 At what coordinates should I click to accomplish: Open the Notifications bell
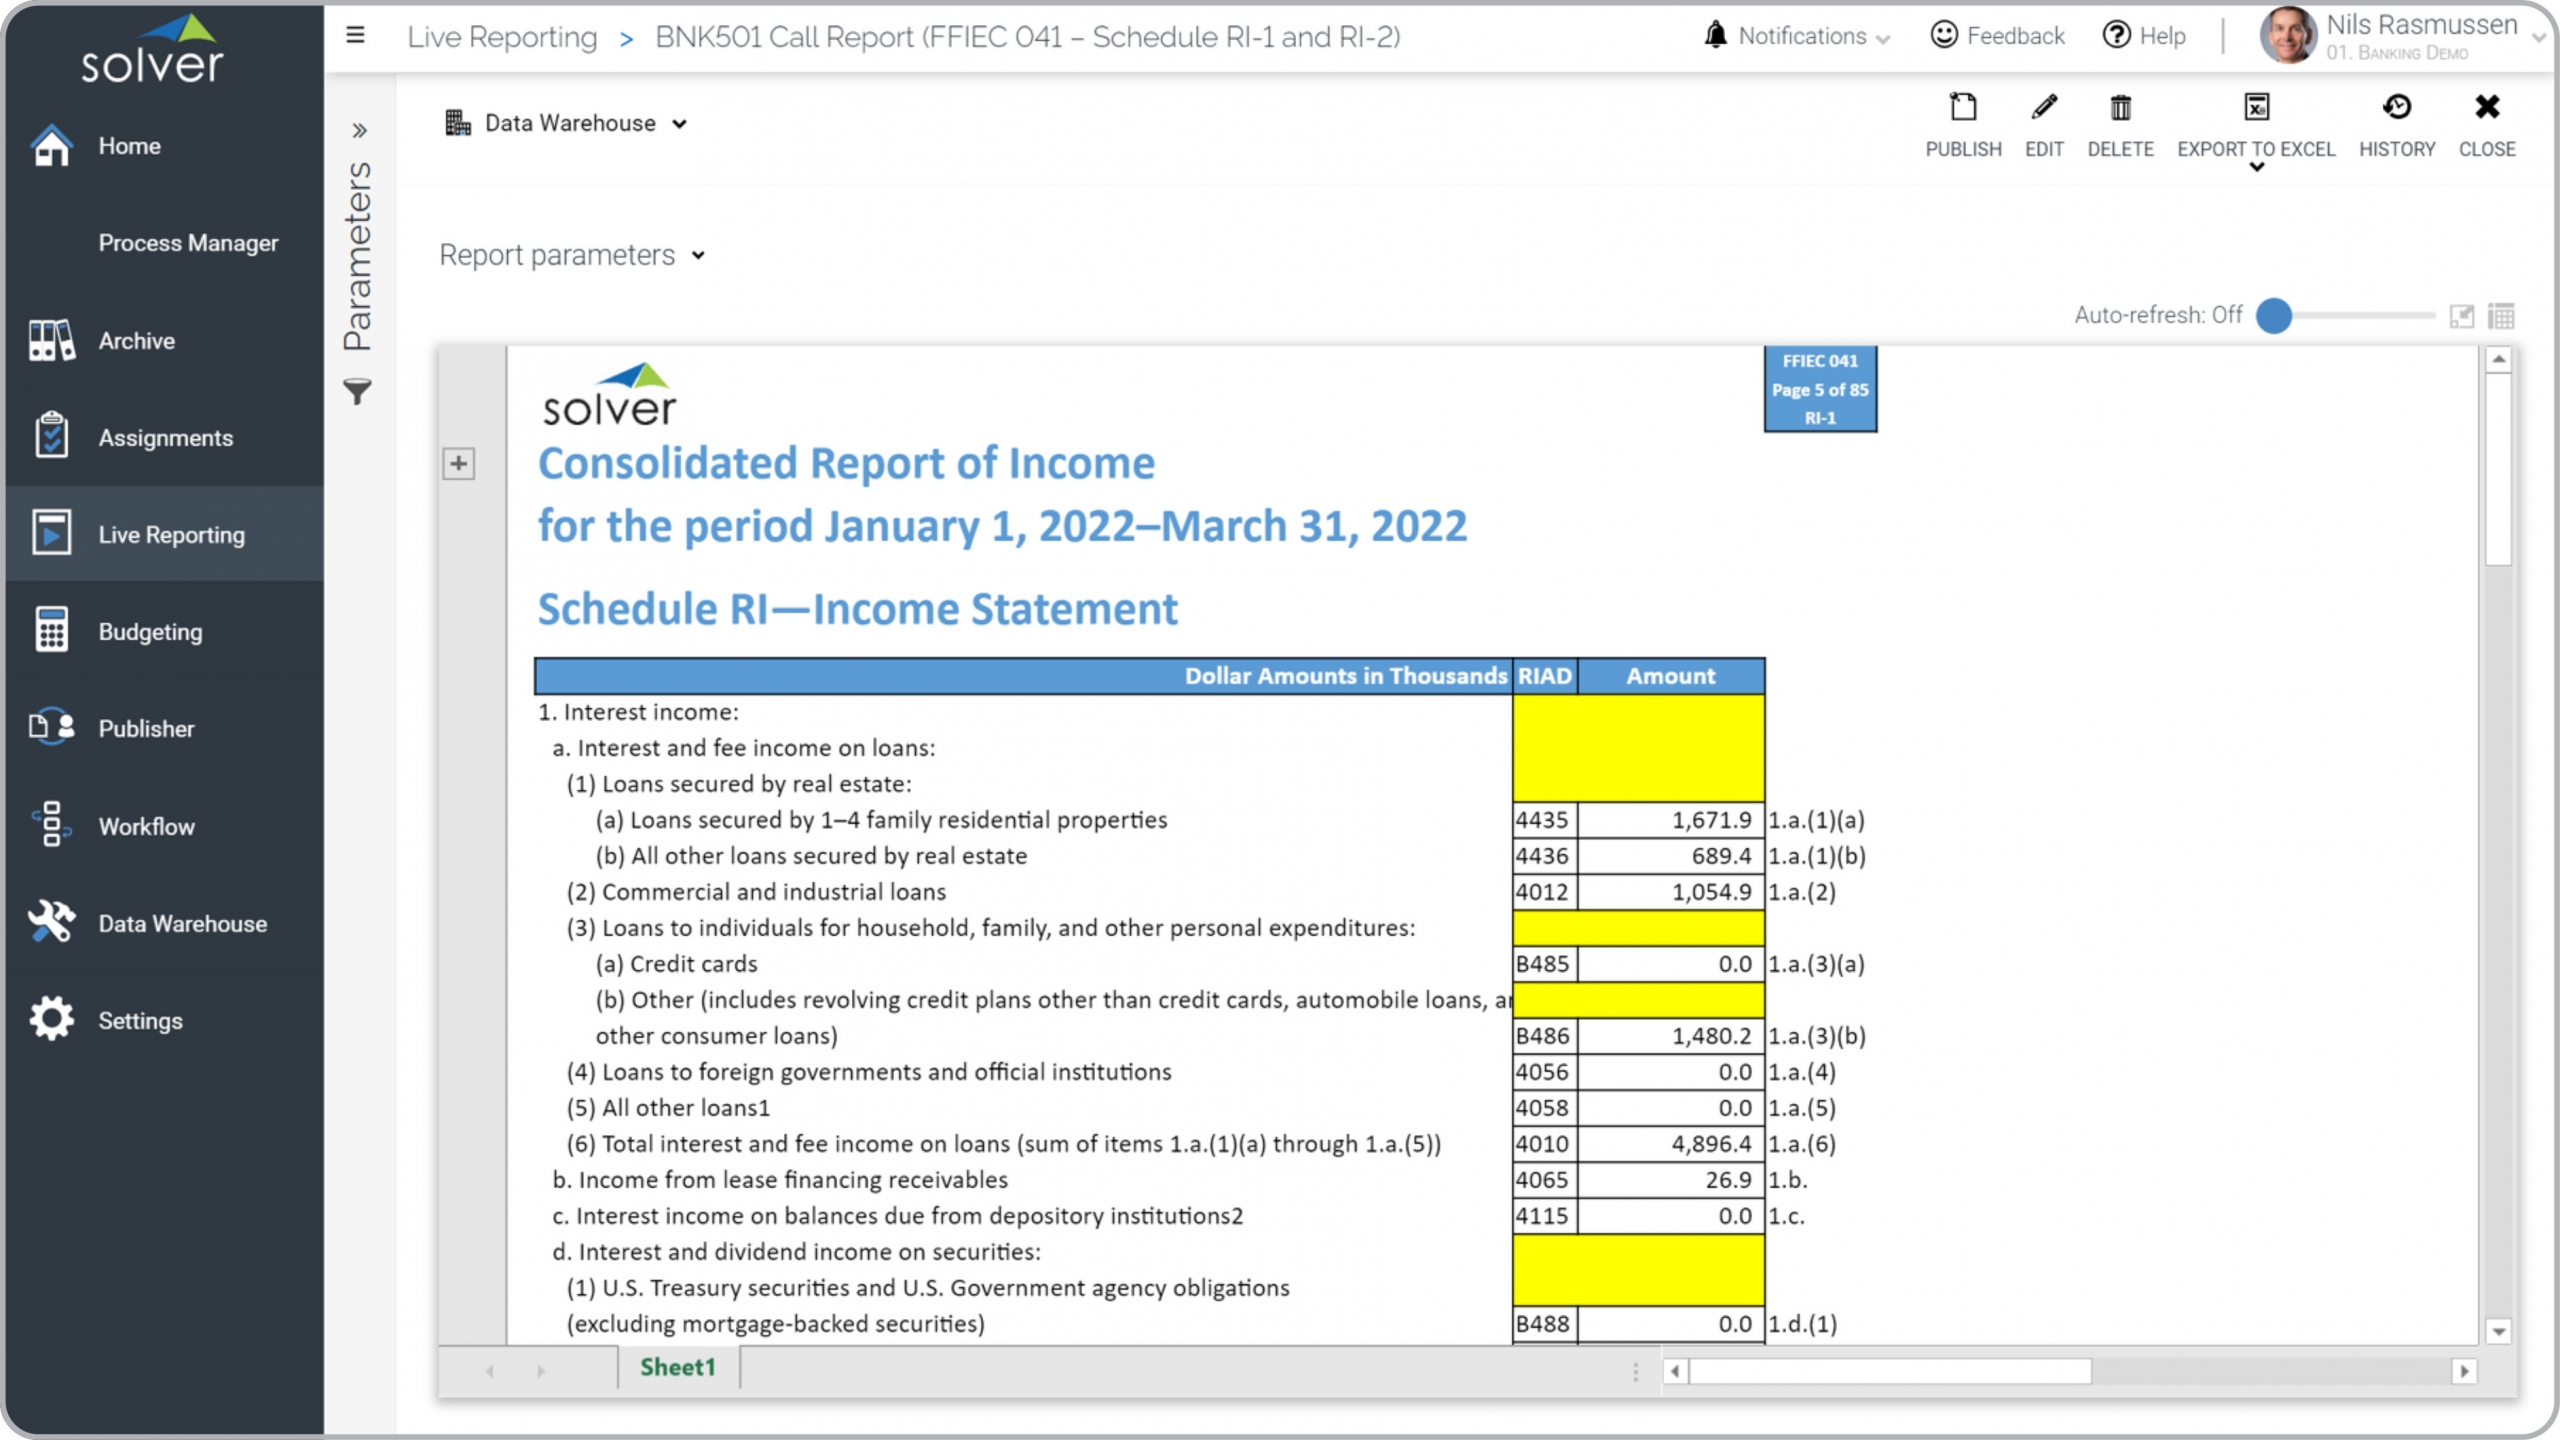pyautogui.click(x=1715, y=35)
